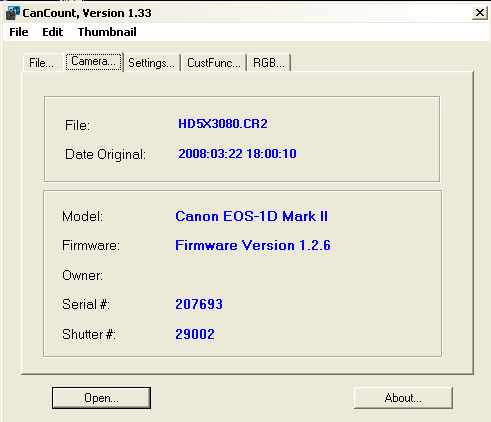Open the CustFunc... tab
This screenshot has width=491, height=422.
(214, 63)
